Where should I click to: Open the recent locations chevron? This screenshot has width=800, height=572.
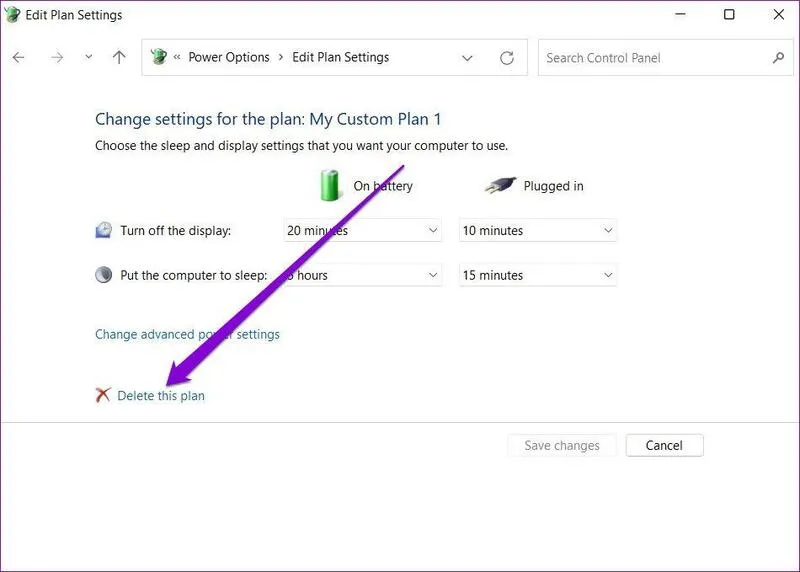tap(88, 58)
